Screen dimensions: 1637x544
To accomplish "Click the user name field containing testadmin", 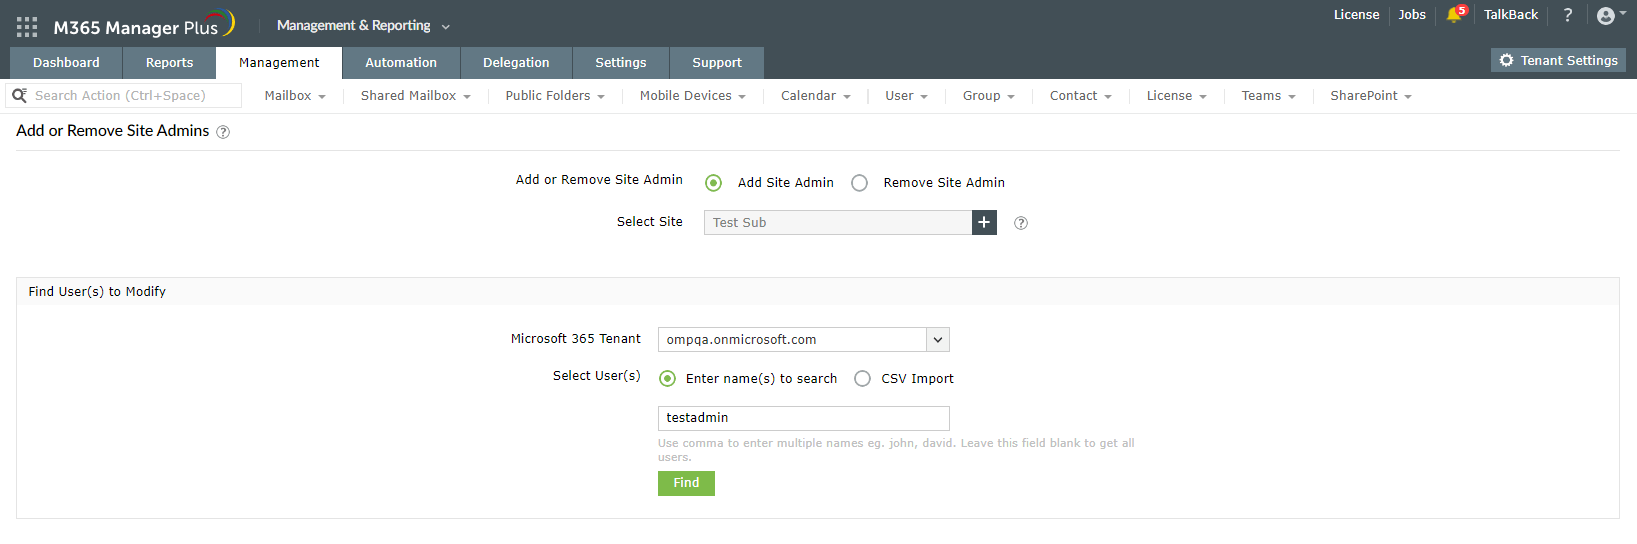I will pos(804,418).
